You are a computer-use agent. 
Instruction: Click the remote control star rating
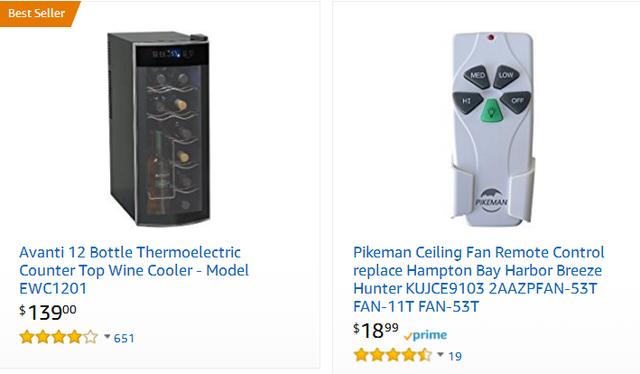tap(393, 355)
